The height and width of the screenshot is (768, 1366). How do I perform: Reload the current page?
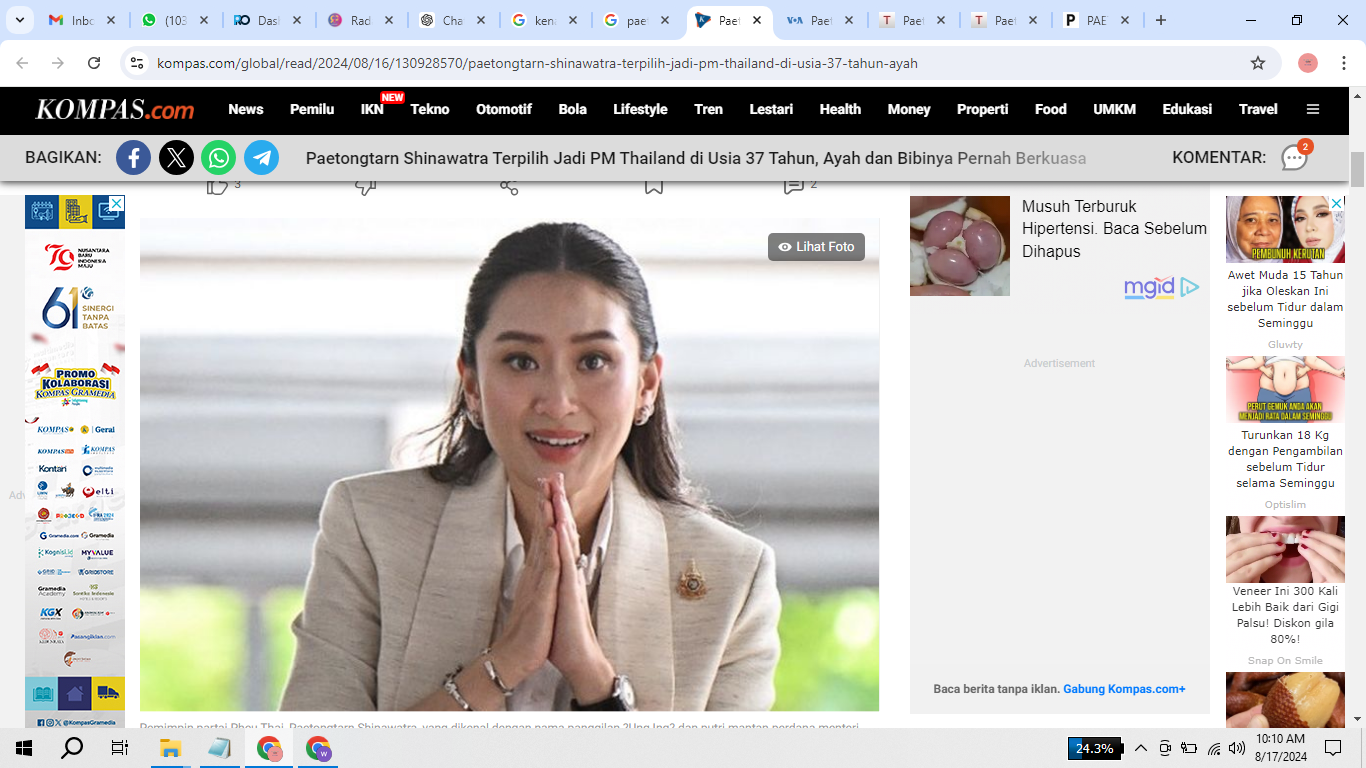click(94, 63)
